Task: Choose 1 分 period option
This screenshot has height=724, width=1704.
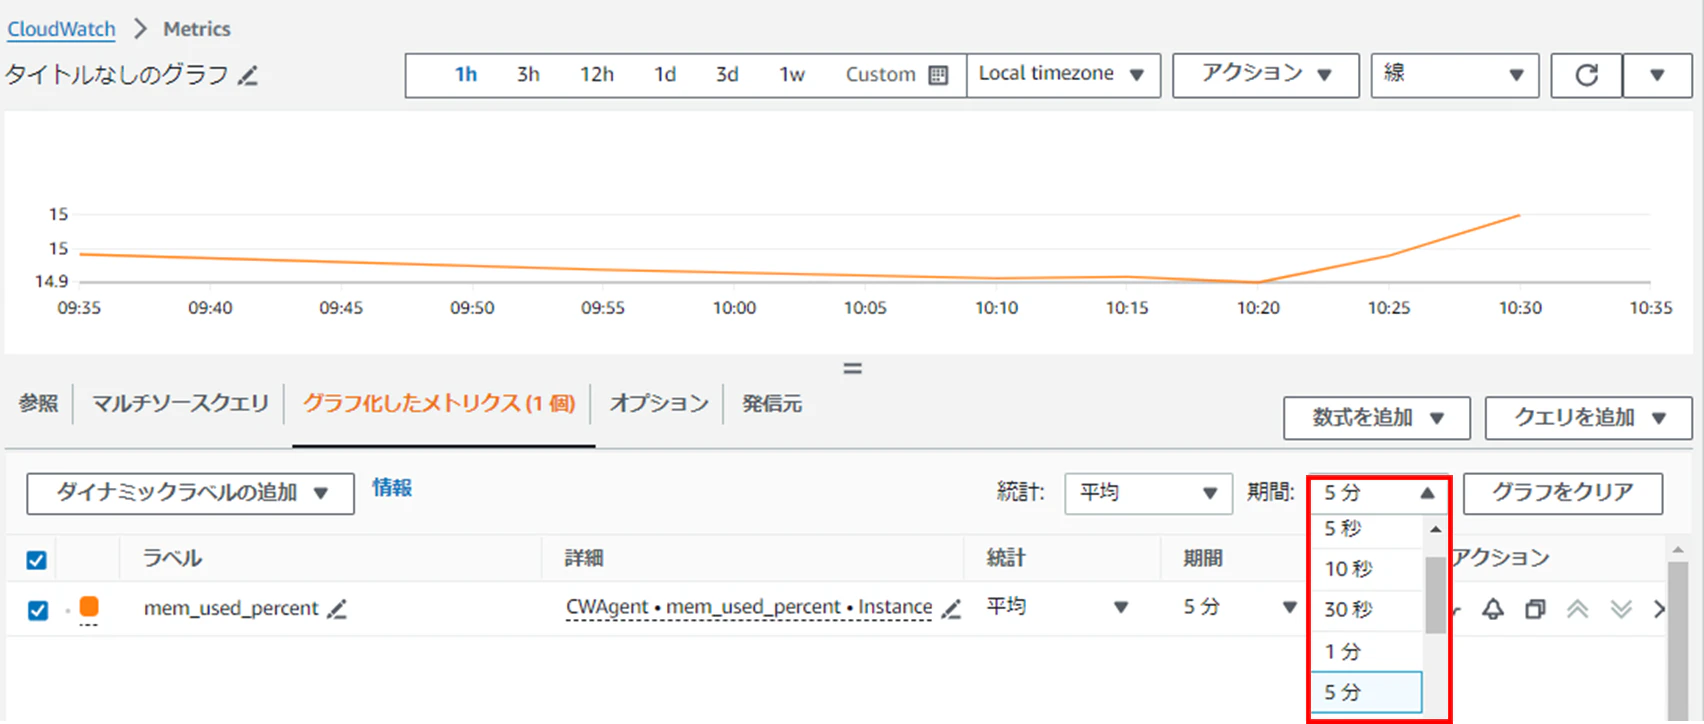Action: [x=1366, y=652]
